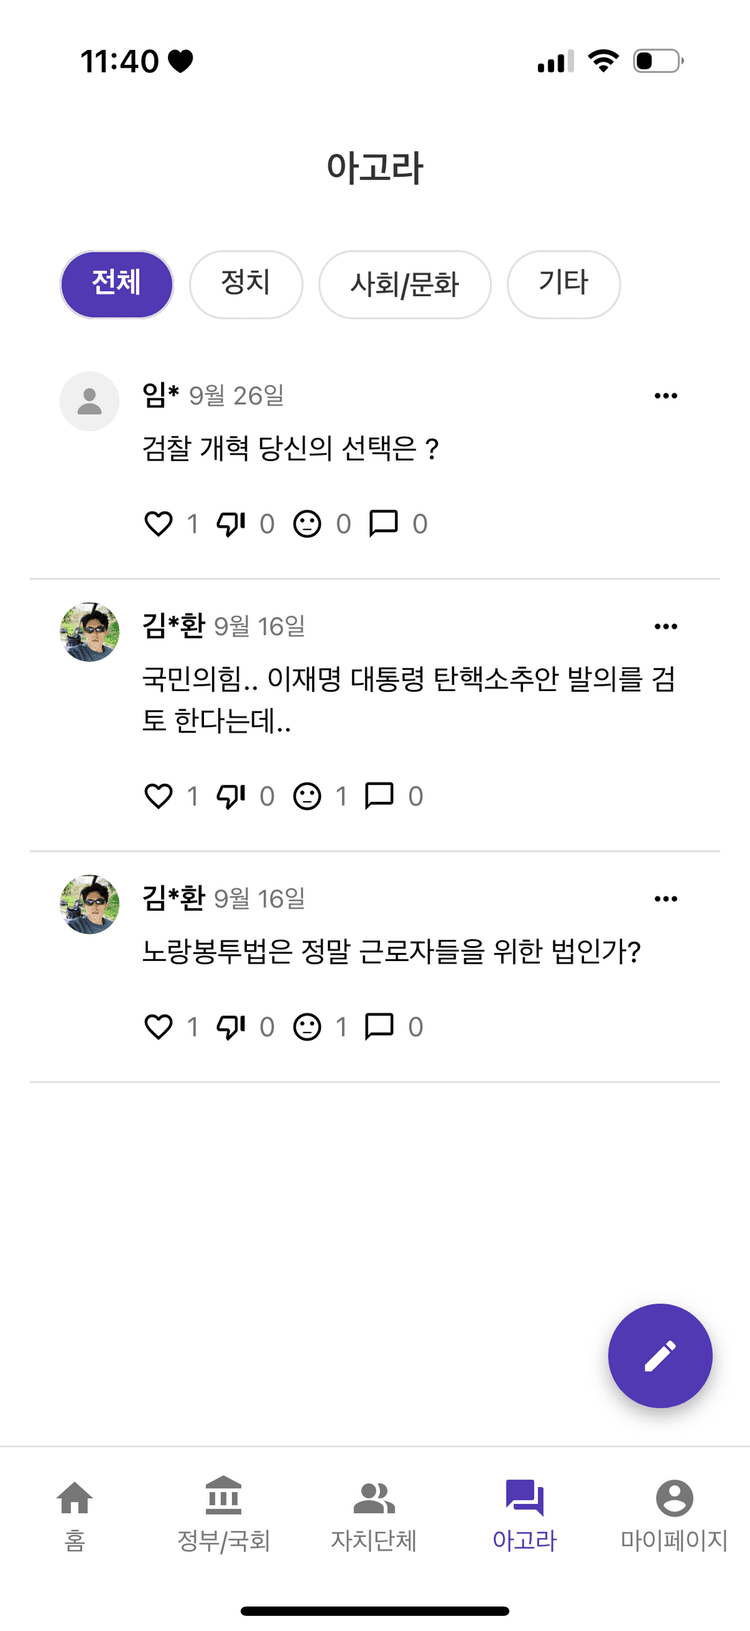Switch to the 정치 category filter
The height and width of the screenshot is (1631, 750).
pyautogui.click(x=246, y=284)
